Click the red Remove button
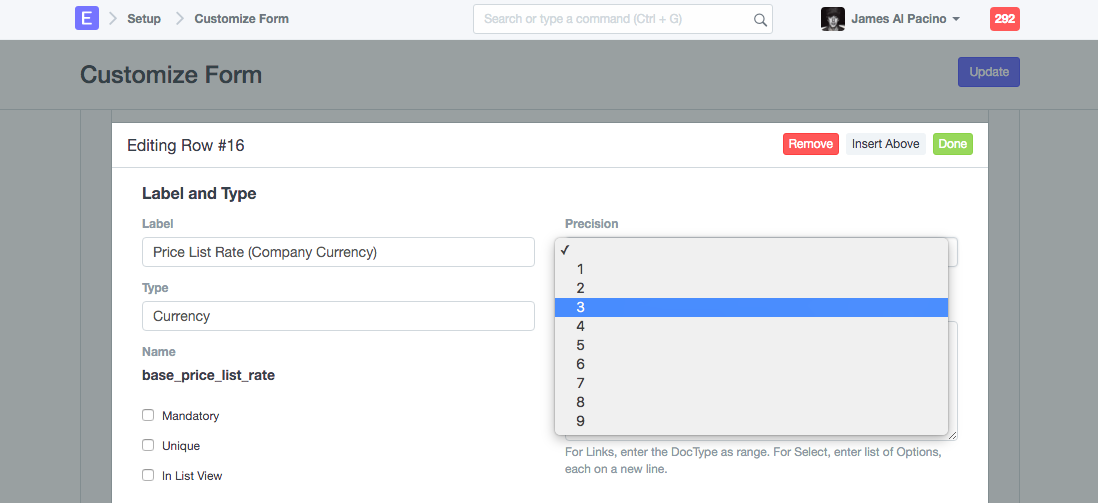 coord(810,144)
